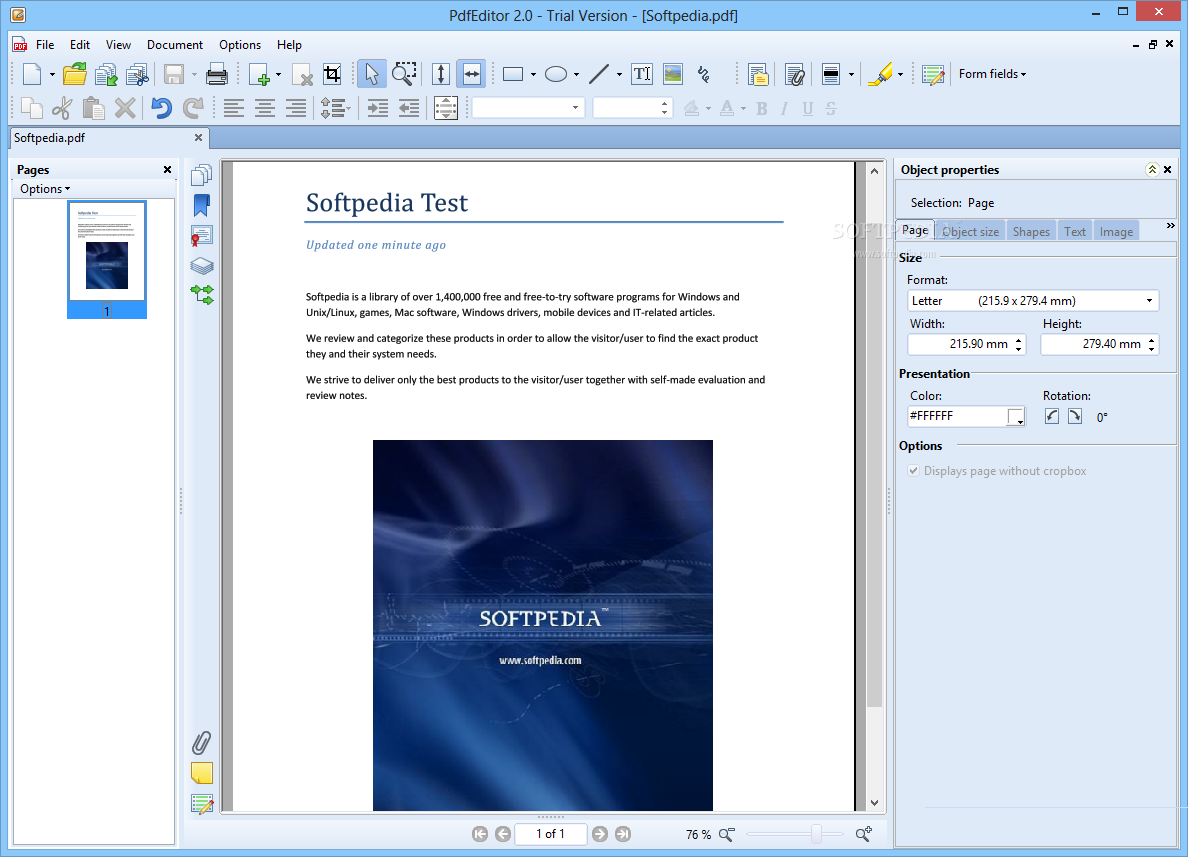Click the Width value field

coord(967,344)
